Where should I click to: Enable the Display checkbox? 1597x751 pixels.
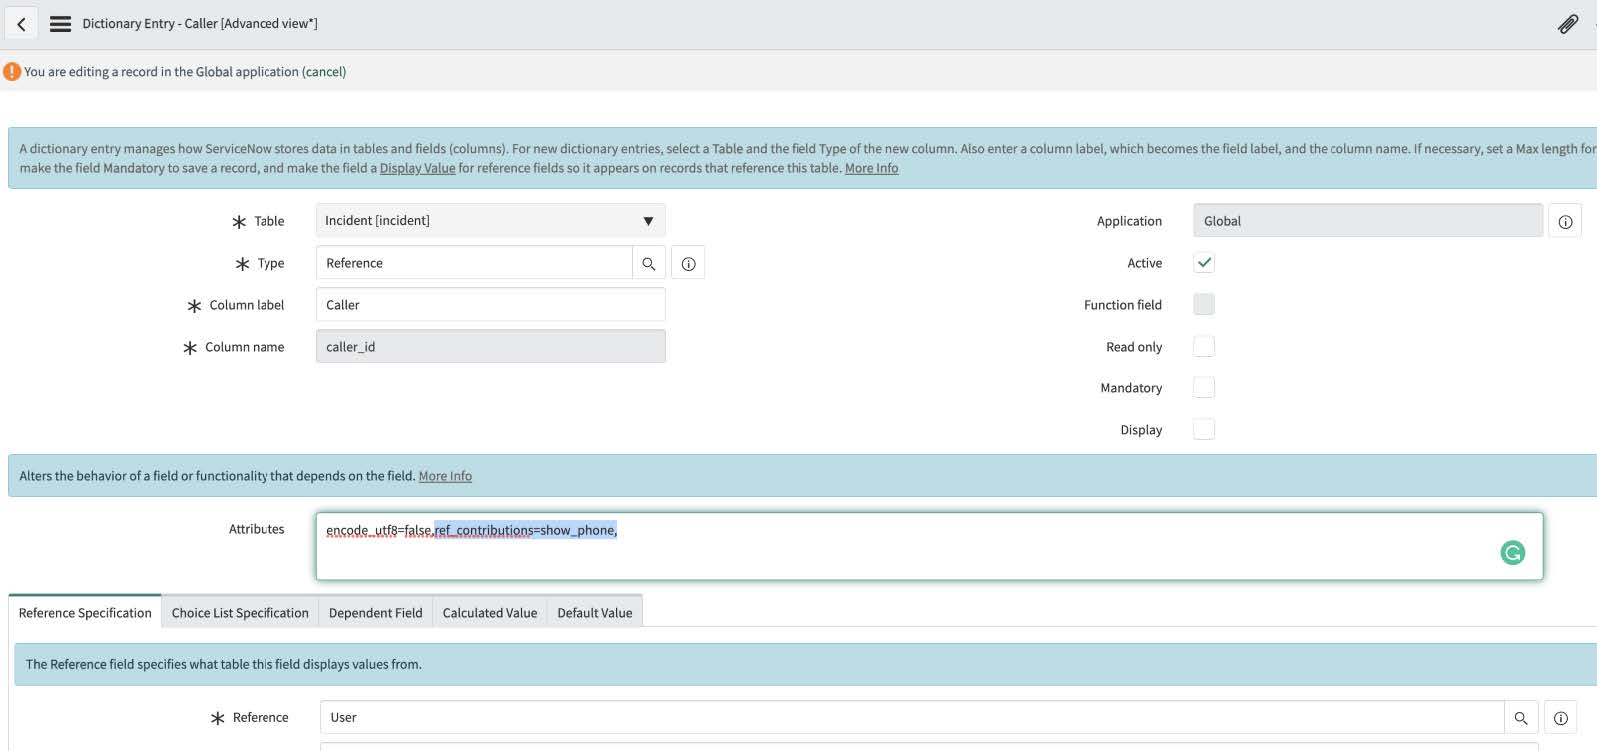click(1204, 429)
